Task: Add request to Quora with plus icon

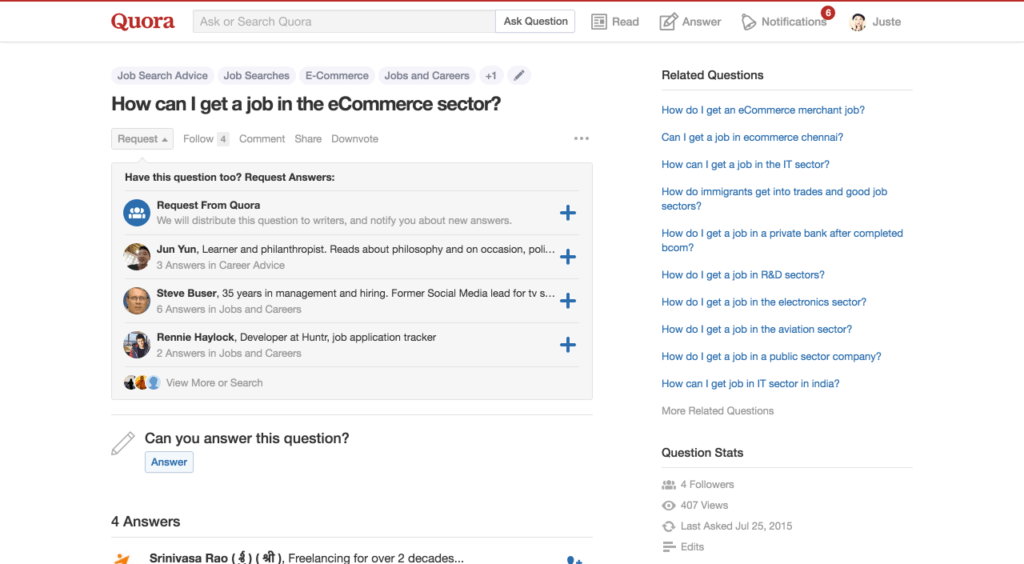Action: [568, 213]
